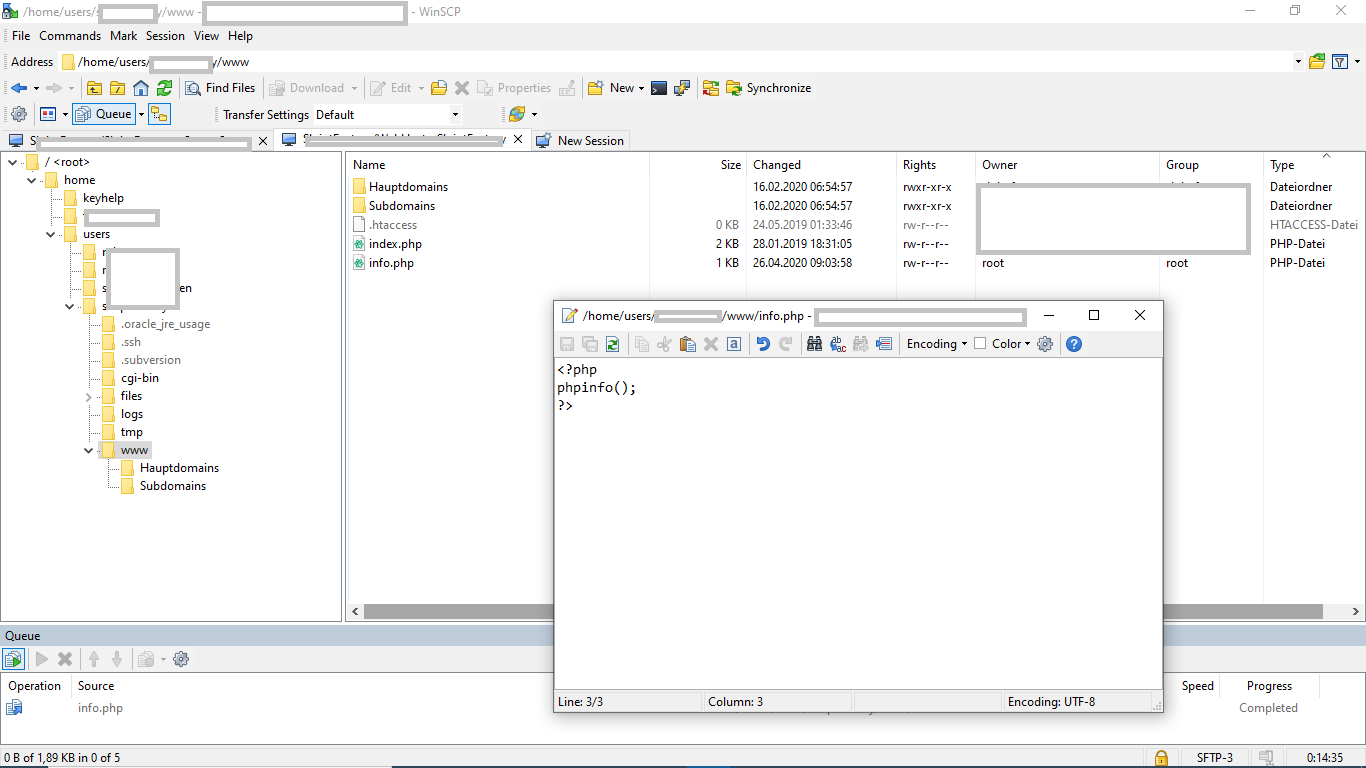Viewport: 1366px width, 768px height.
Task: Open the Commands menu
Action: (70, 36)
